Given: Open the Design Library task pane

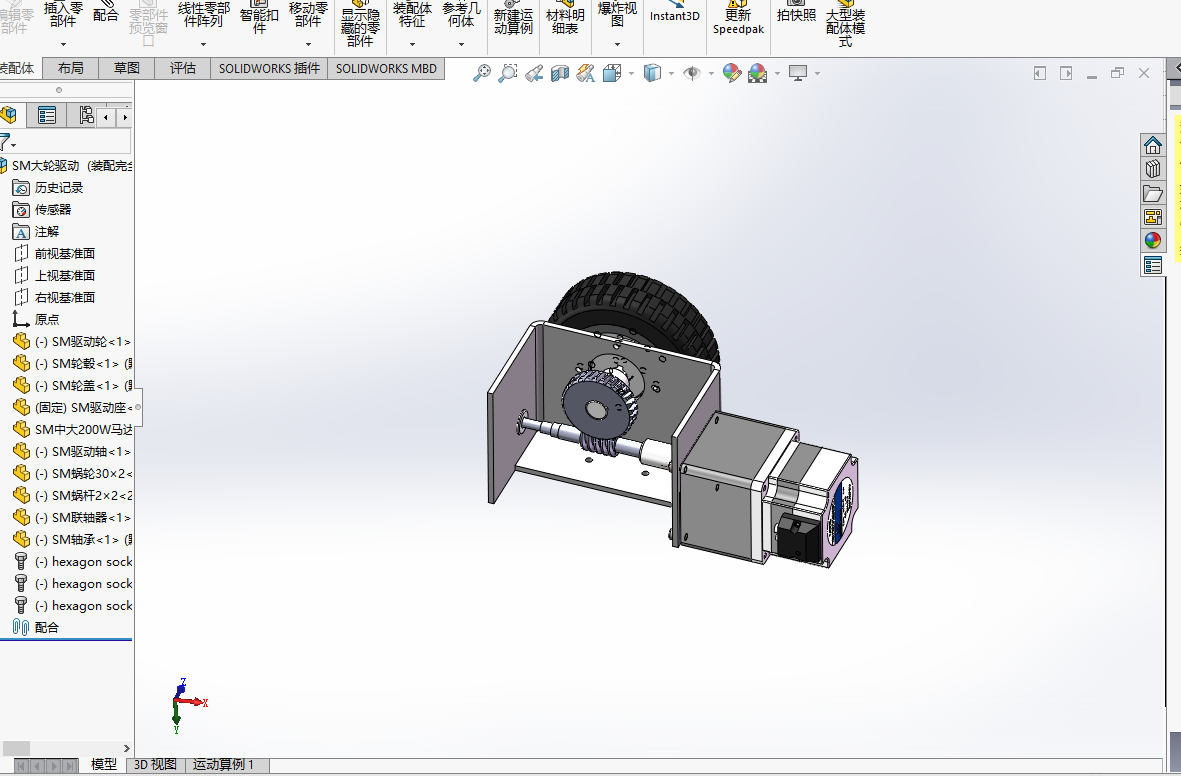Looking at the screenshot, I should [1152, 169].
